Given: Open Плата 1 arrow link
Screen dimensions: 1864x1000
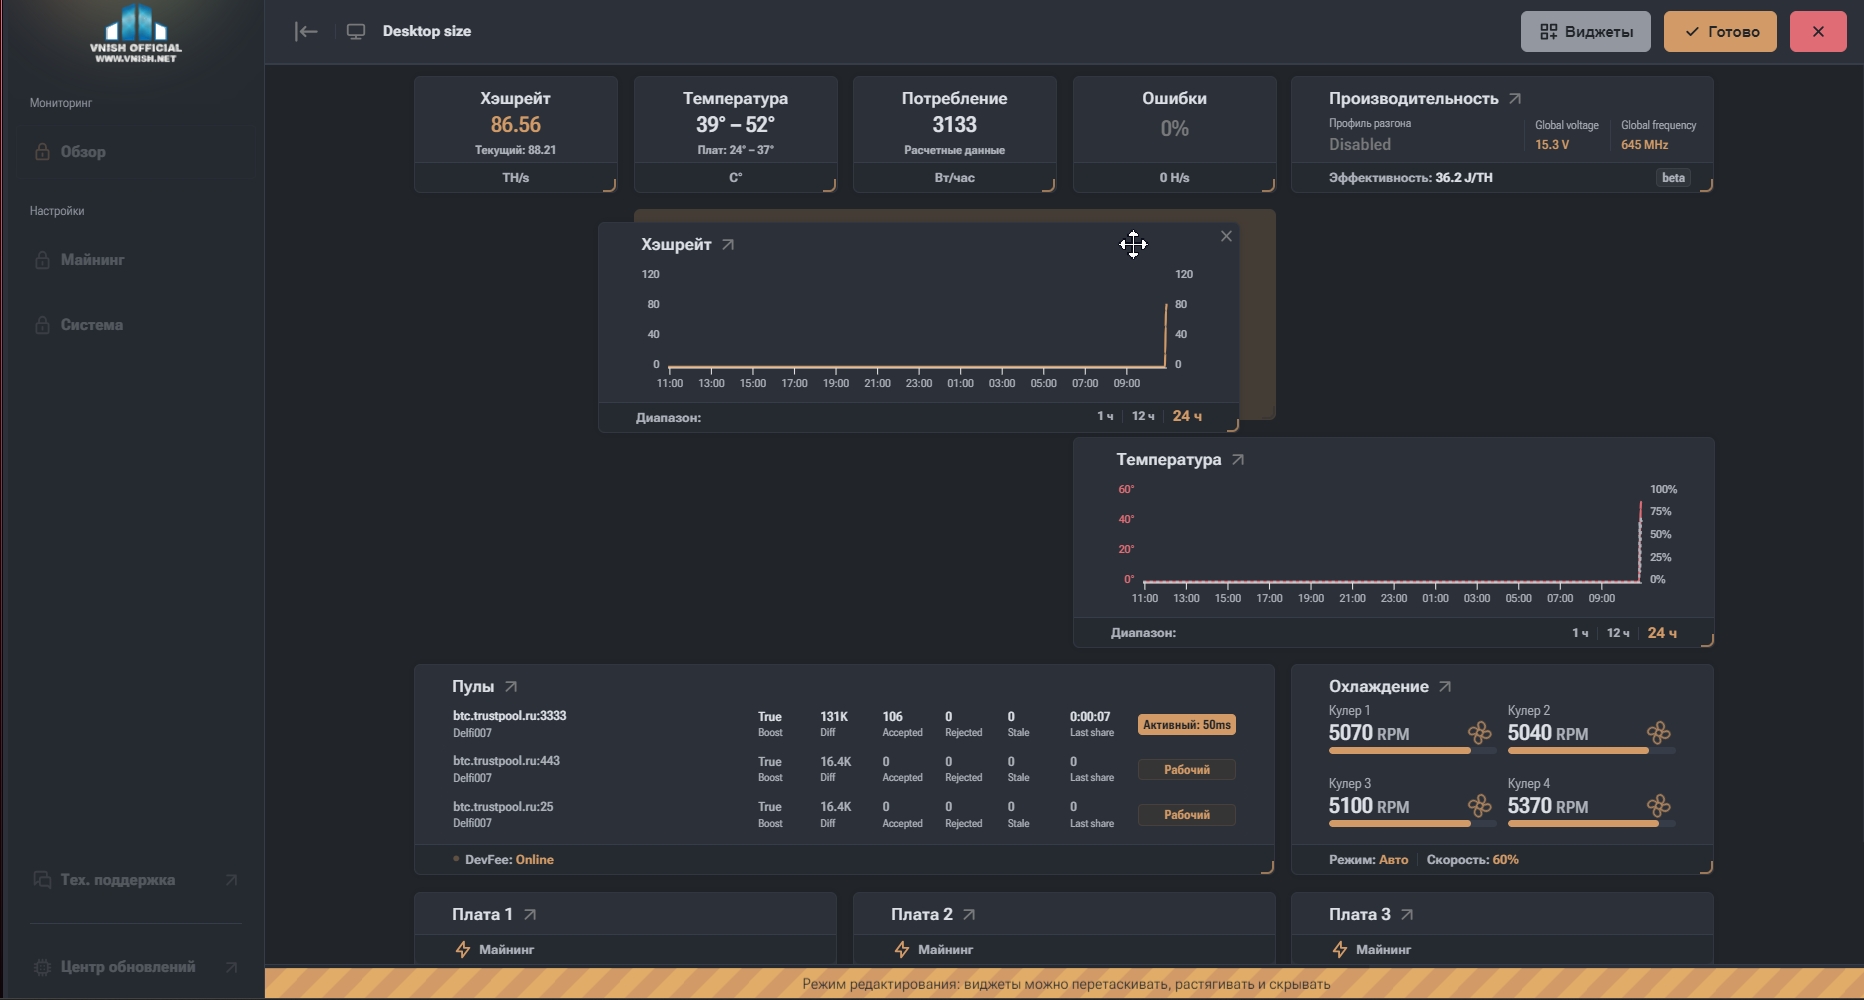Looking at the screenshot, I should [x=530, y=914].
